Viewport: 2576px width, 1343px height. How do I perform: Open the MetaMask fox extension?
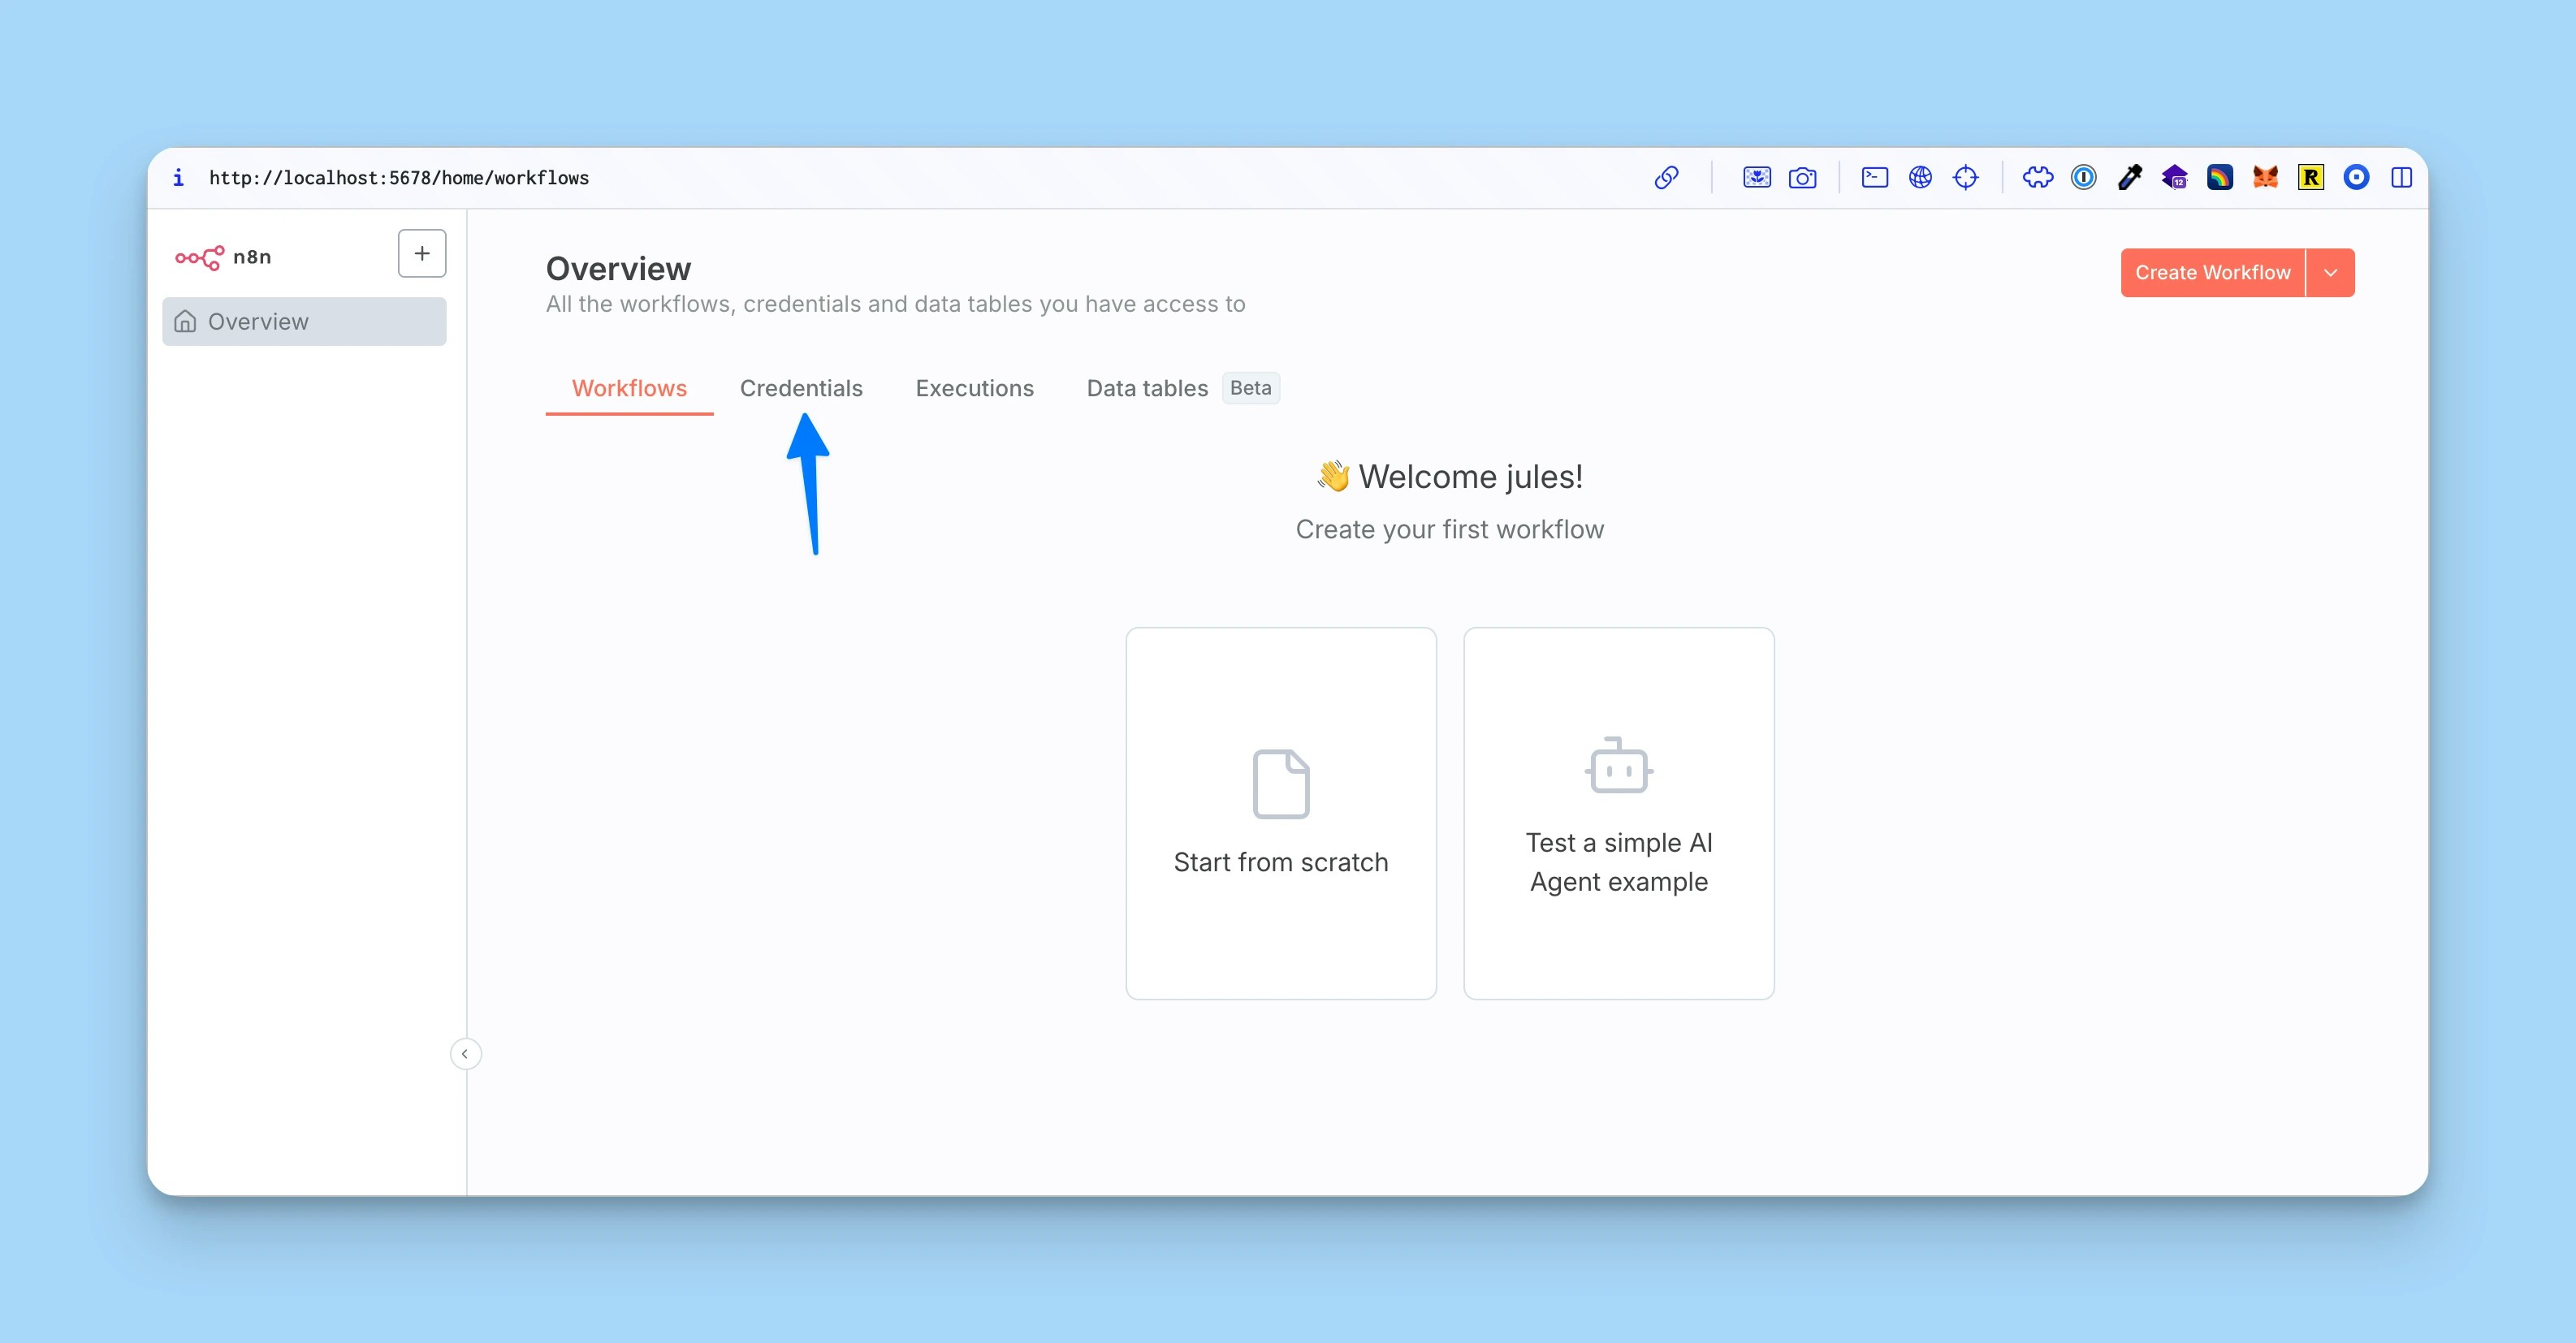(2265, 178)
